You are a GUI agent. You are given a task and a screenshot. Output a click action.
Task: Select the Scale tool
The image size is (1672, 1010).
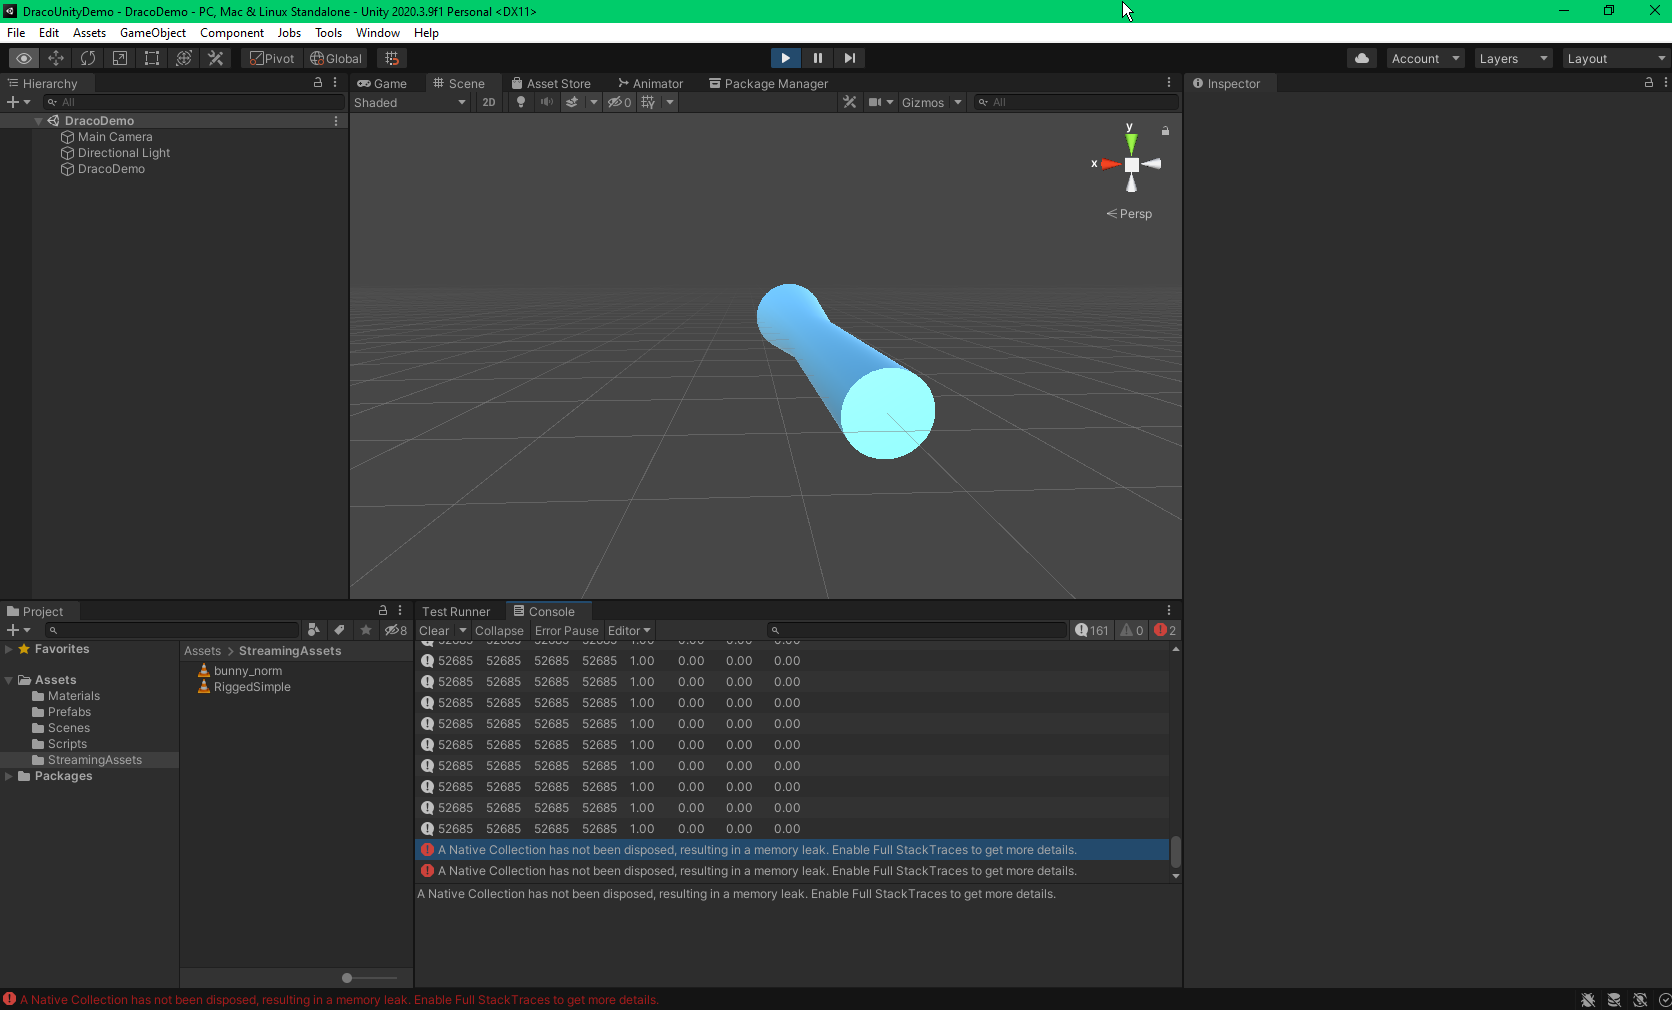coord(120,58)
